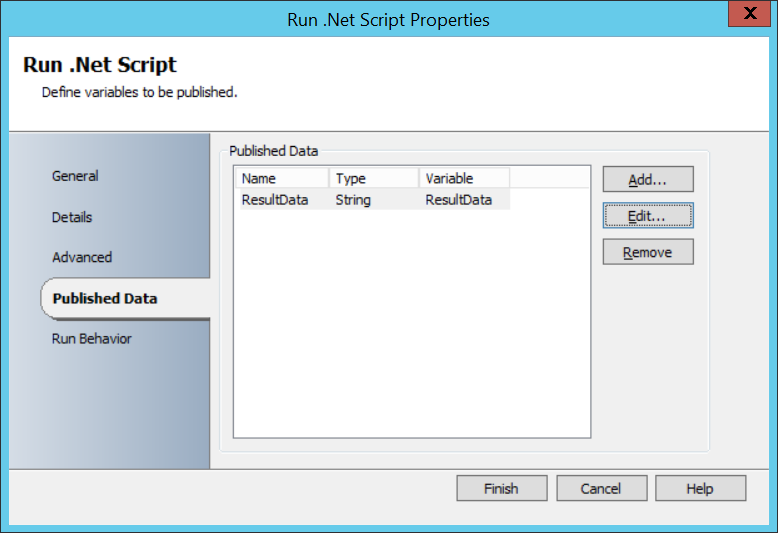This screenshot has width=778, height=533.
Task: Open the Run Behavior tab
Action: [91, 339]
